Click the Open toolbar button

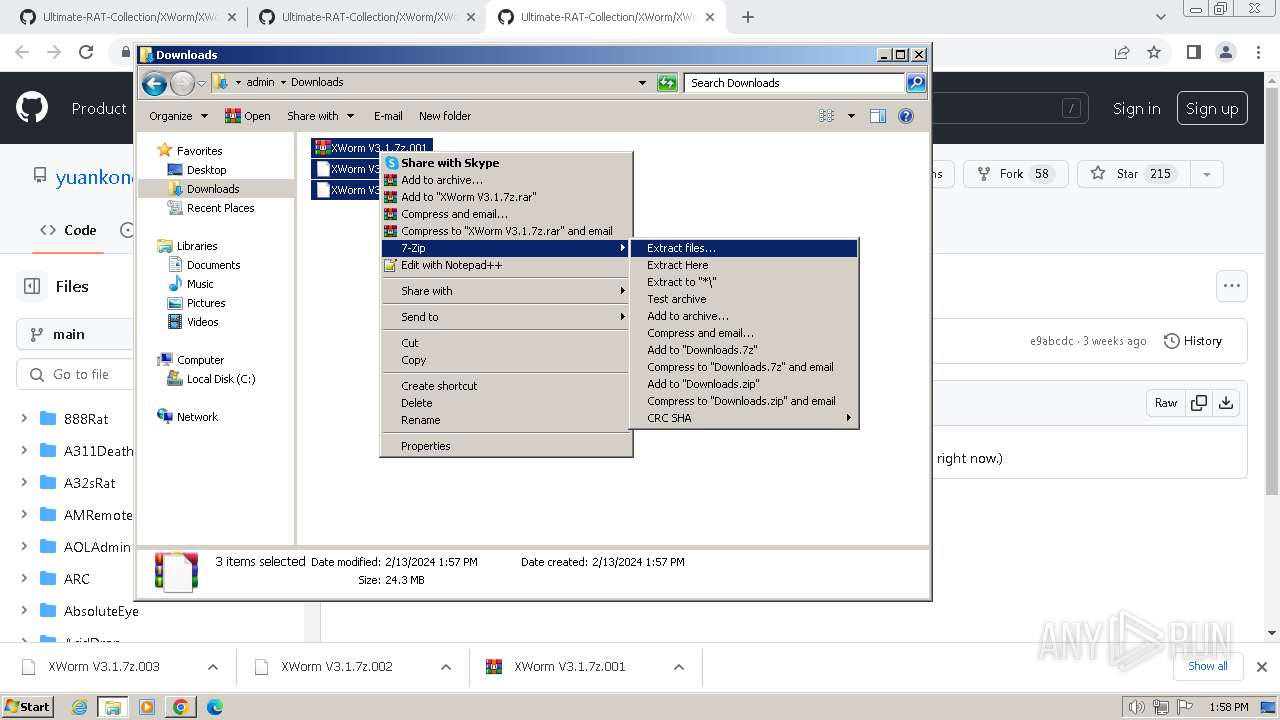pos(248,116)
